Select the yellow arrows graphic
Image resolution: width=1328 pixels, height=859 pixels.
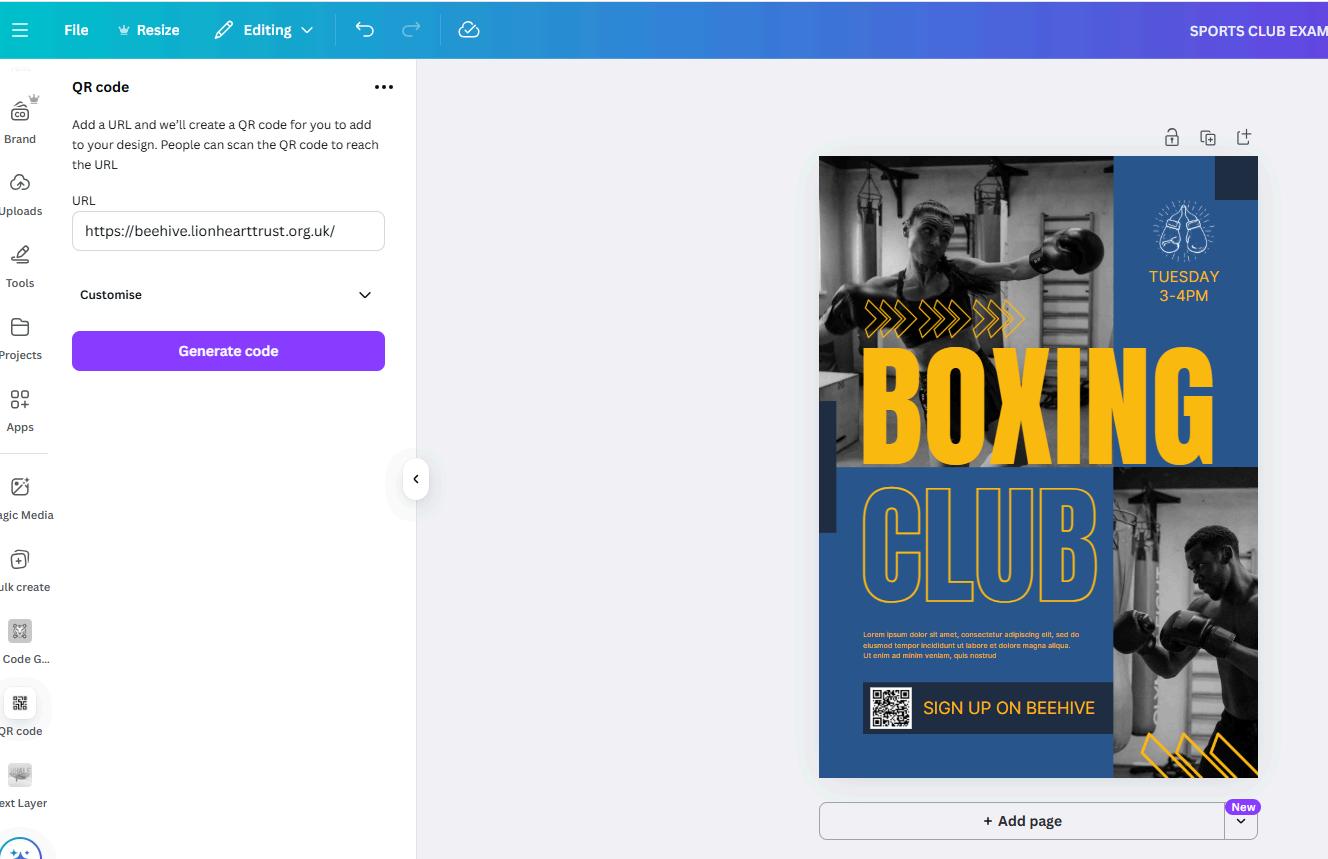click(945, 319)
